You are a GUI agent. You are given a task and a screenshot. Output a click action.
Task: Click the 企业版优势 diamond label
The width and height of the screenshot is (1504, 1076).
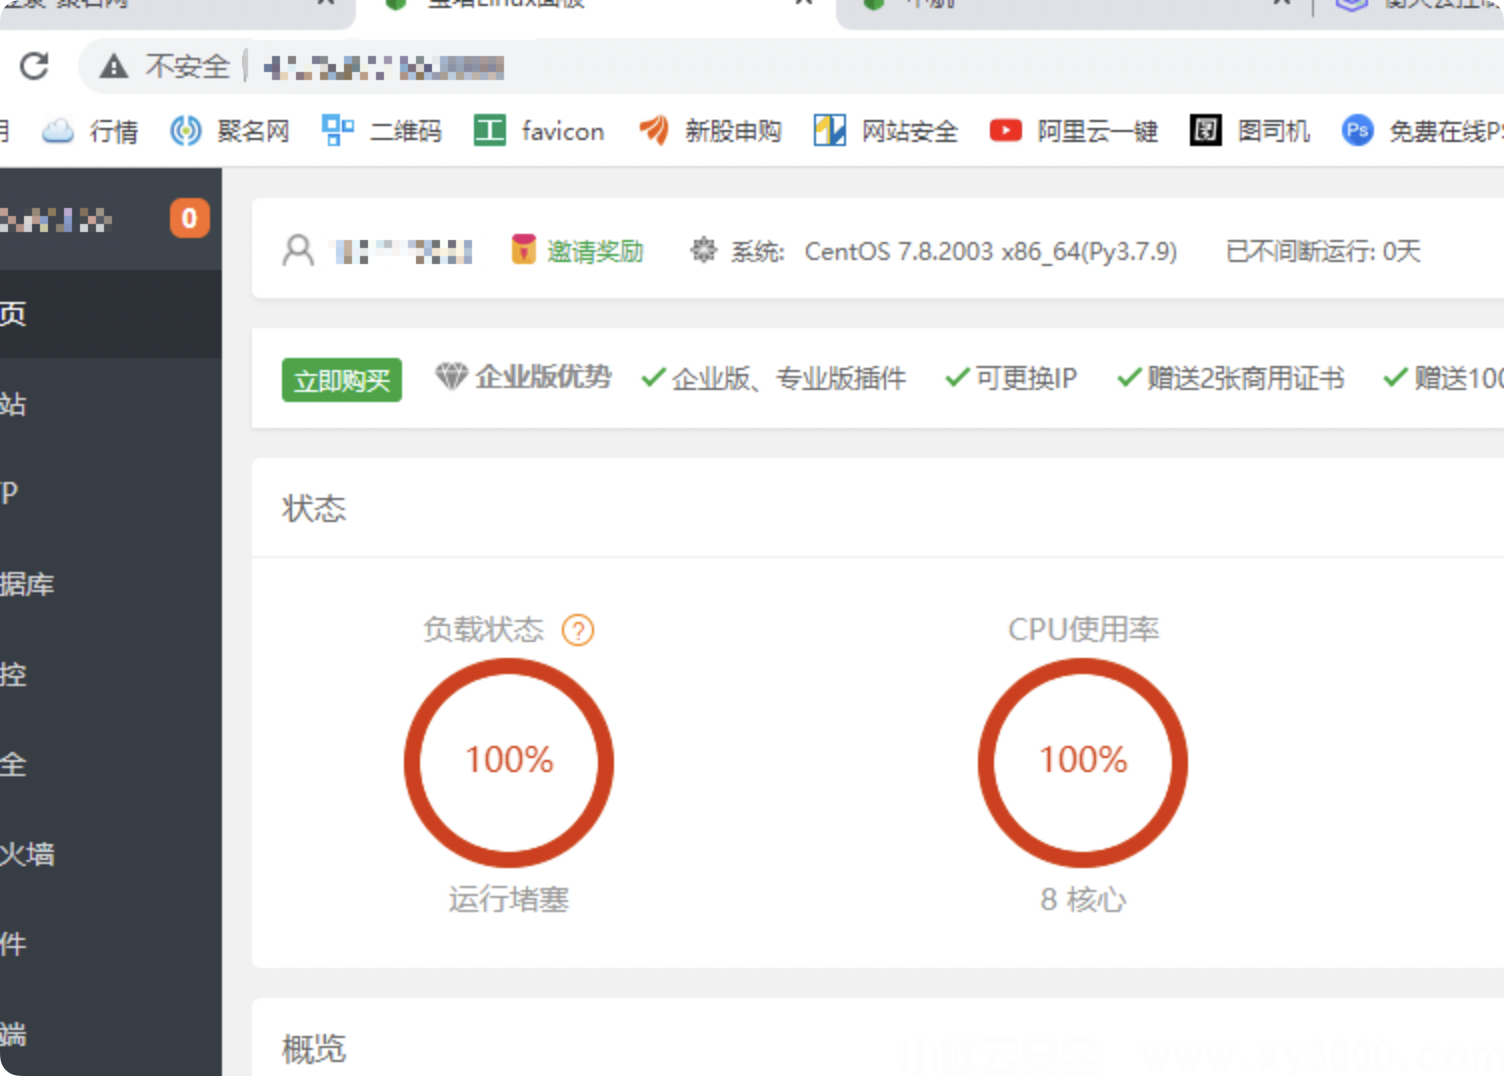tap(524, 377)
